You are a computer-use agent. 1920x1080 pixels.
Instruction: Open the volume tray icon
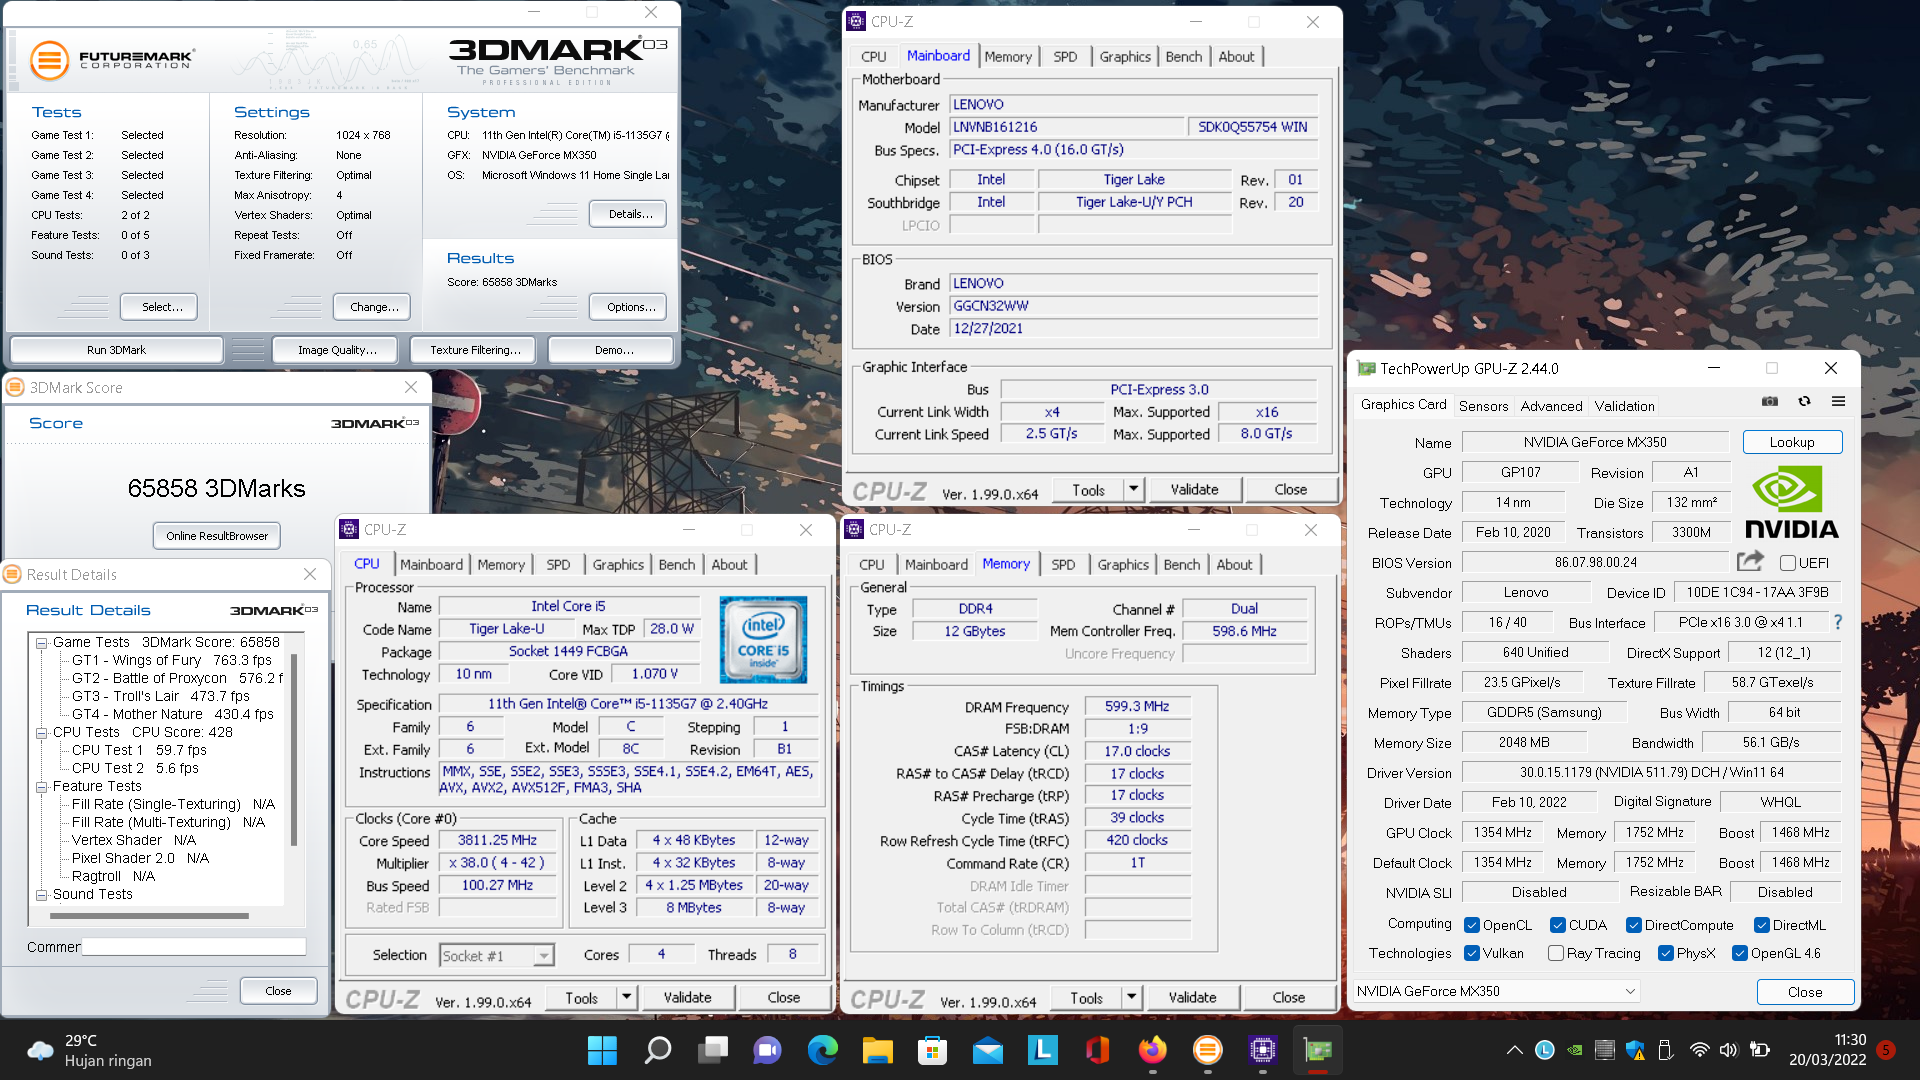[1729, 1050]
